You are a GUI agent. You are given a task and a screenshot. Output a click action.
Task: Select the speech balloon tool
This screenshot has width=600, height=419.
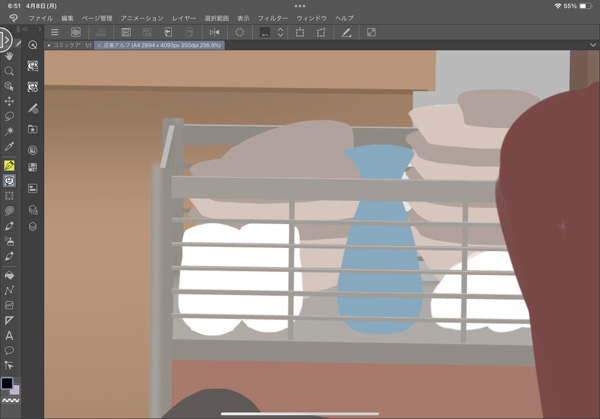coord(9,350)
